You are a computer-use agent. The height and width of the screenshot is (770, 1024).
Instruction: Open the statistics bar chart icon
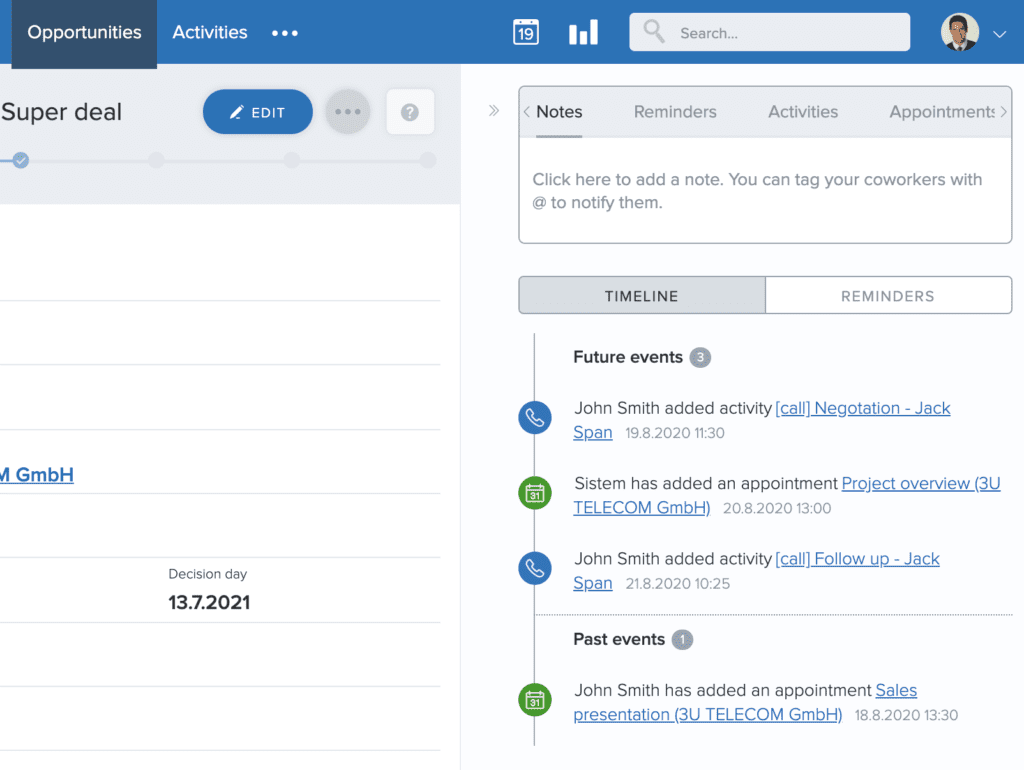coord(583,31)
